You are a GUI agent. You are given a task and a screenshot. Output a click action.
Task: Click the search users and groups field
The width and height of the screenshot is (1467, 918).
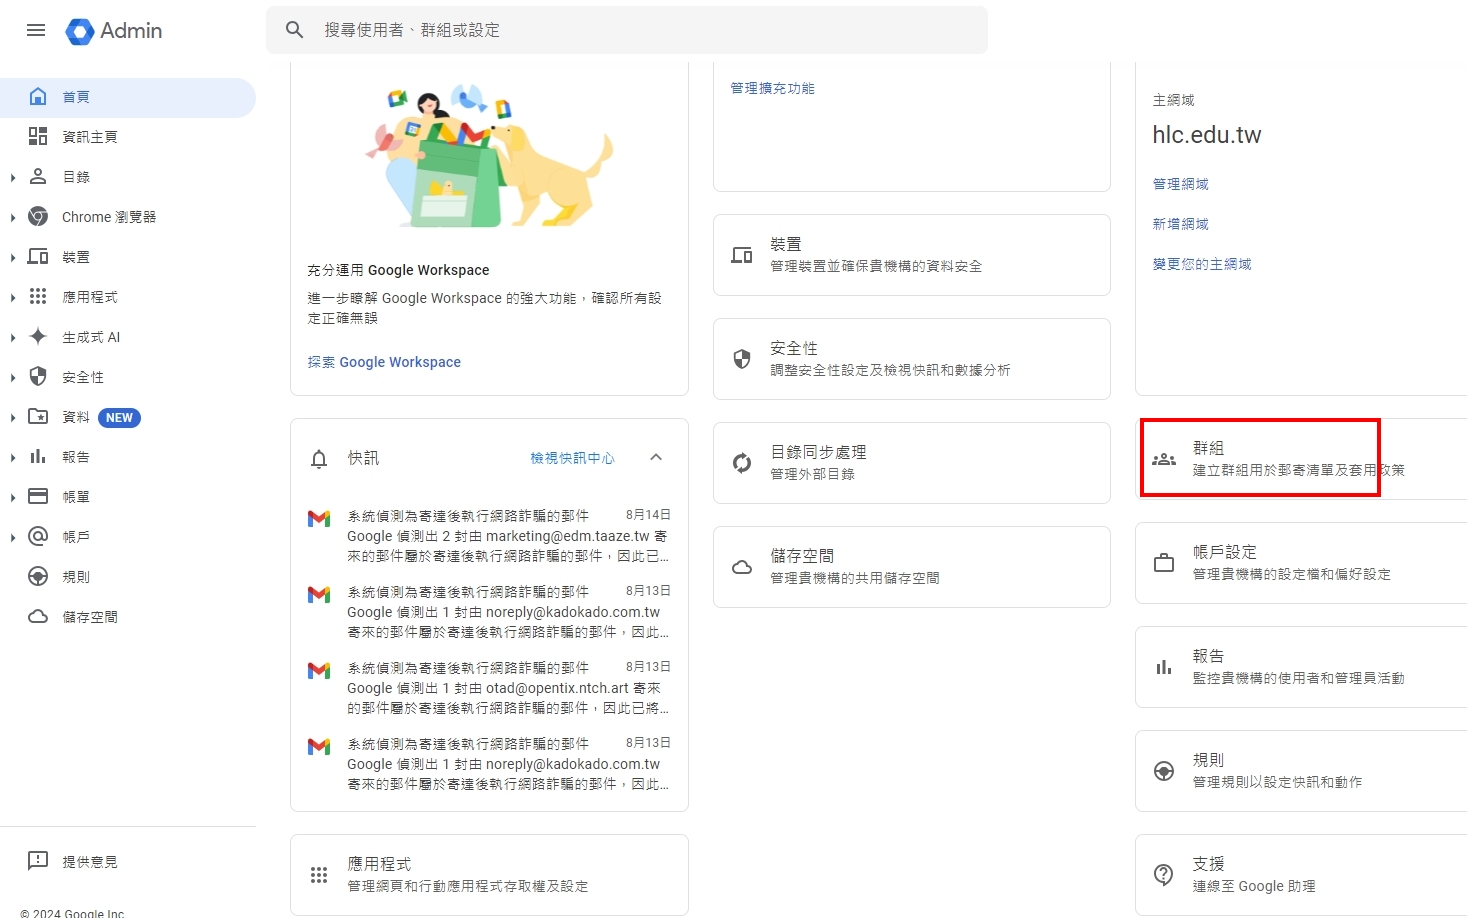point(640,30)
